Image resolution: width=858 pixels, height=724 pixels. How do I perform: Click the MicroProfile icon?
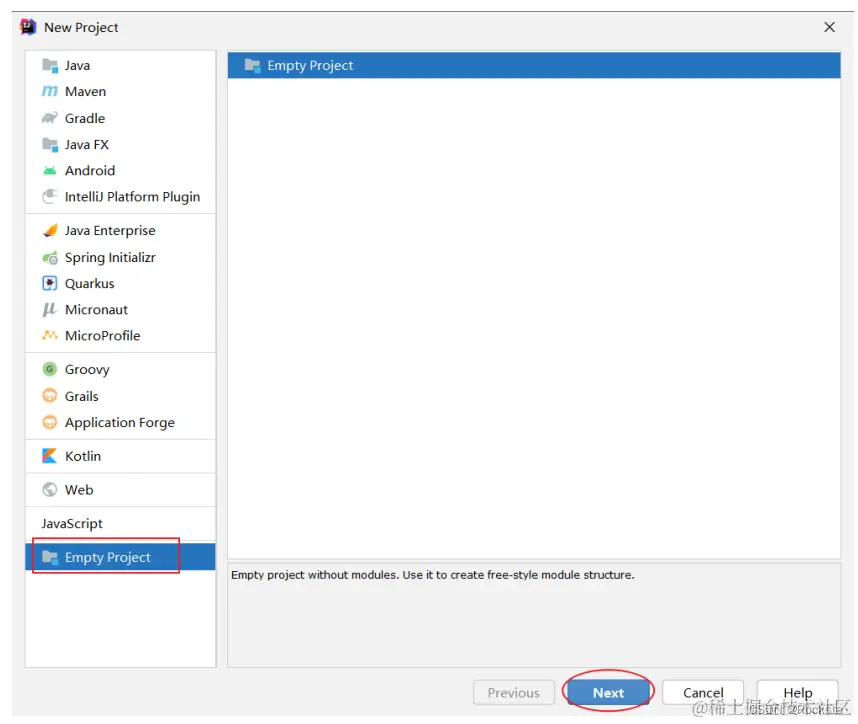(50, 335)
